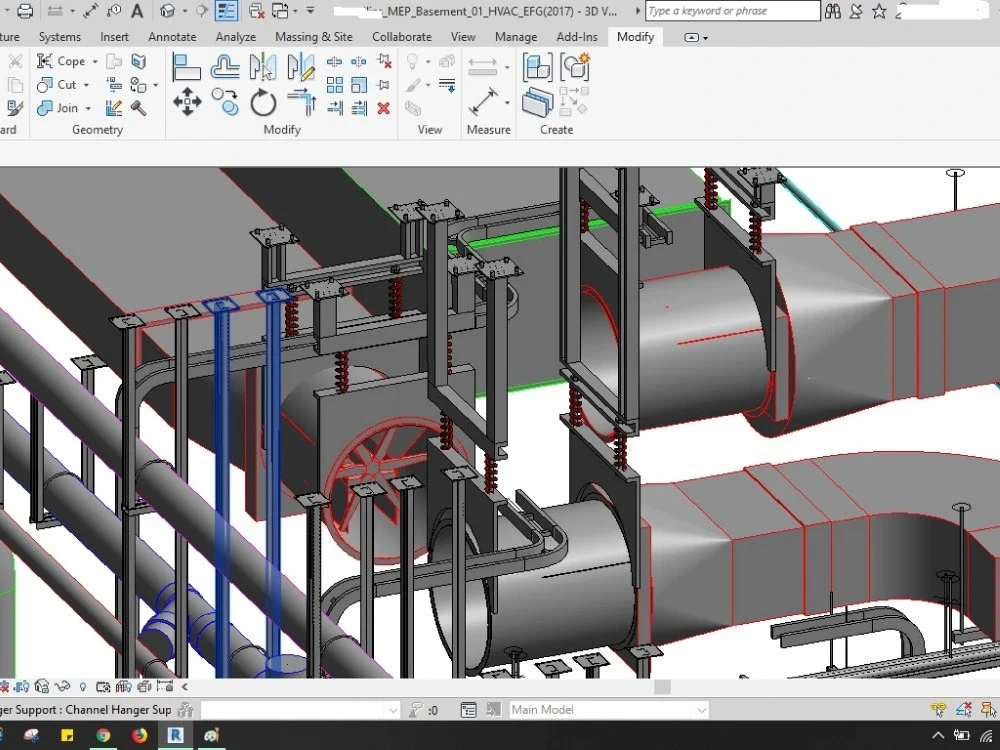Viewport: 1000px width, 750px height.
Task: Open Customize Quick Access Toolbar dropdown
Action: 310,11
